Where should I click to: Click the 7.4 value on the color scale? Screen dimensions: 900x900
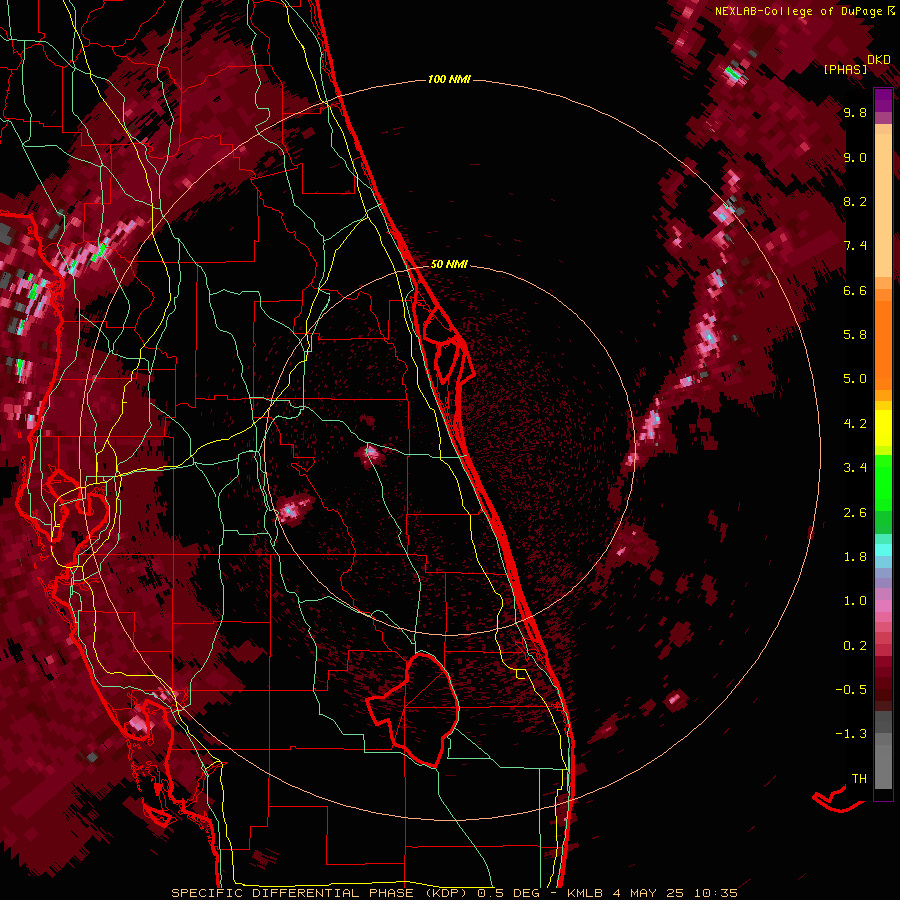[855, 246]
